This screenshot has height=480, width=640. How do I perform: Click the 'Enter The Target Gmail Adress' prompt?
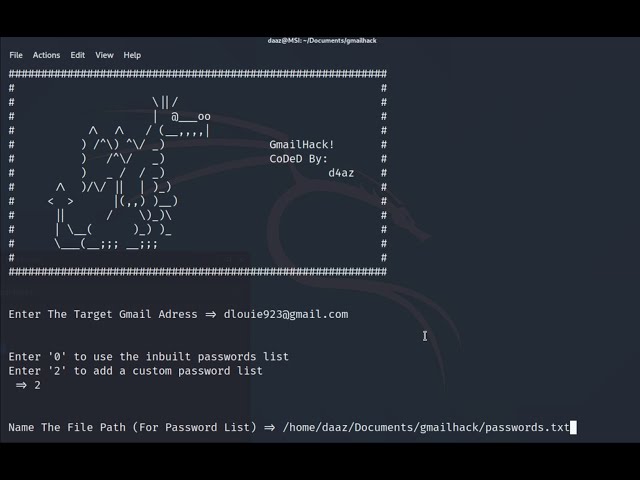(103, 314)
